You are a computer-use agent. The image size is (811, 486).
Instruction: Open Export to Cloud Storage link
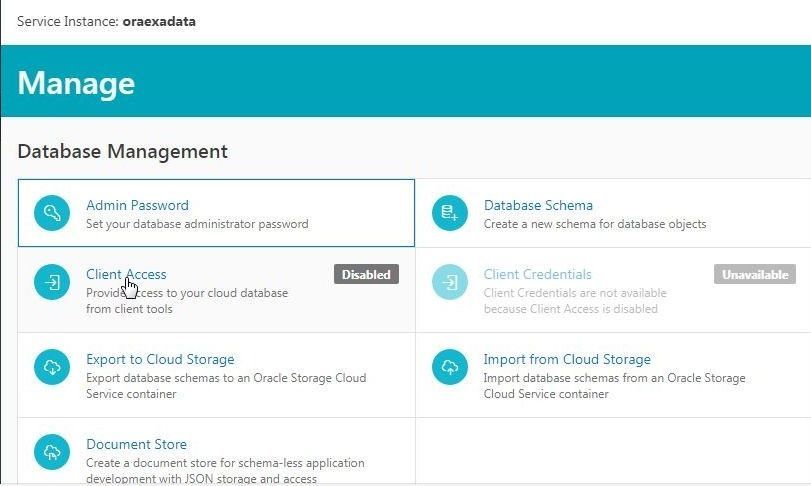tap(160, 359)
